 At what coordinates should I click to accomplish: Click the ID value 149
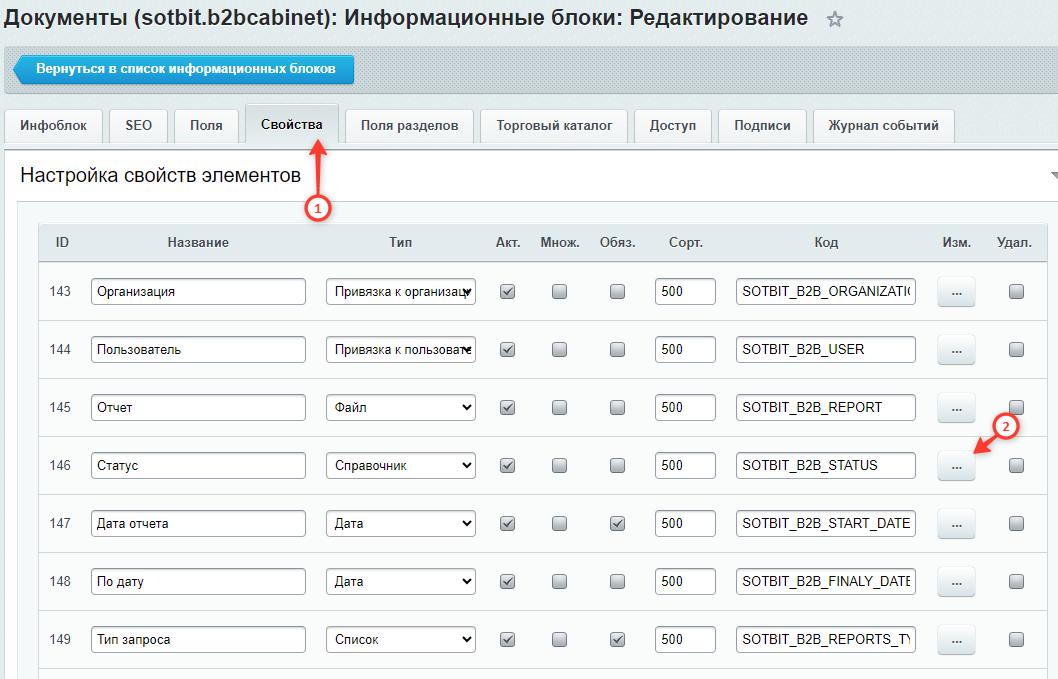tap(60, 640)
